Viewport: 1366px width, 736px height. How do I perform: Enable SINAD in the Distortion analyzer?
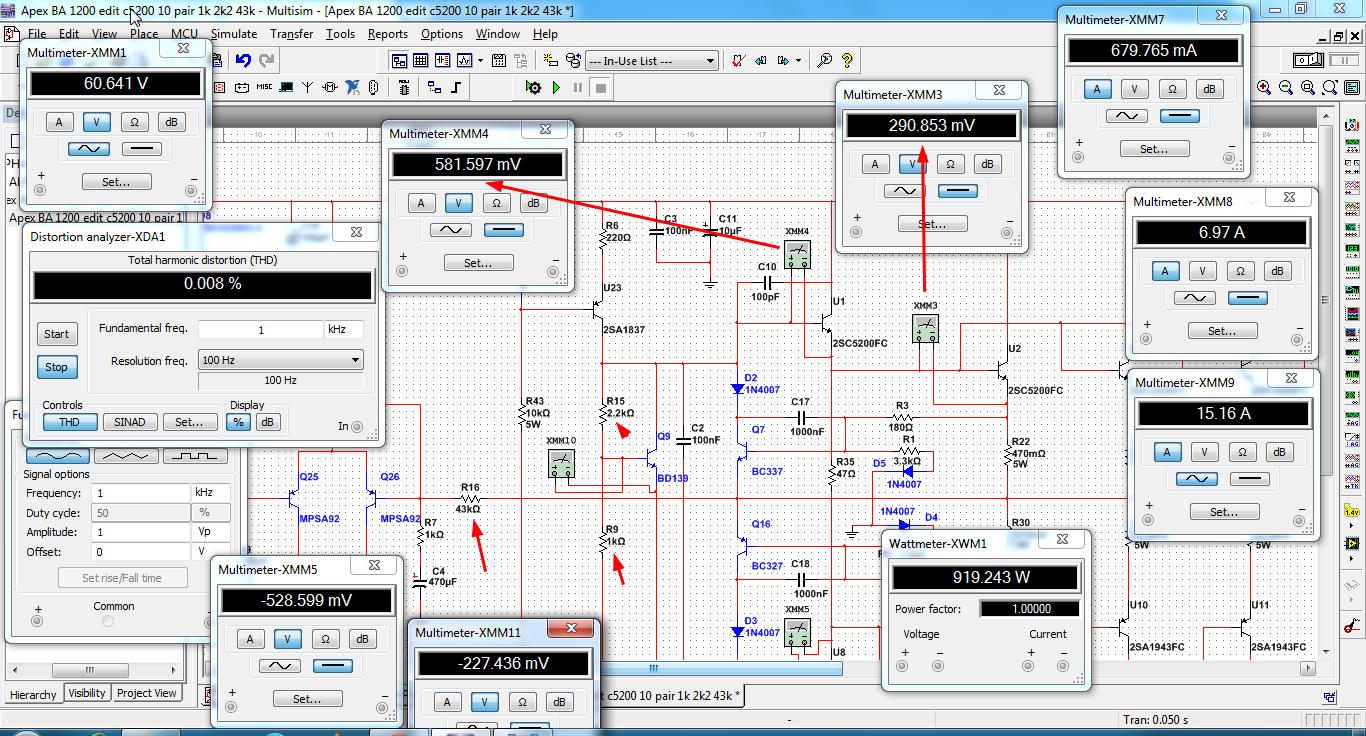click(x=130, y=422)
